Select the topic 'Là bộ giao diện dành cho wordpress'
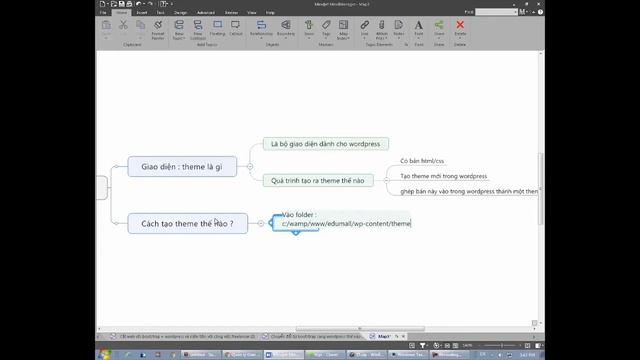The width and height of the screenshot is (640, 360). pos(326,144)
